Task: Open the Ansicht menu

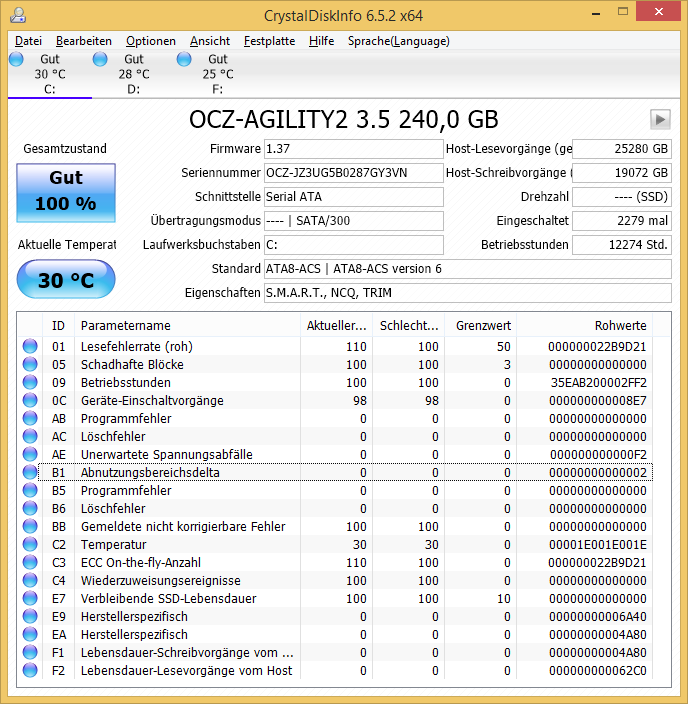Action: click(210, 41)
